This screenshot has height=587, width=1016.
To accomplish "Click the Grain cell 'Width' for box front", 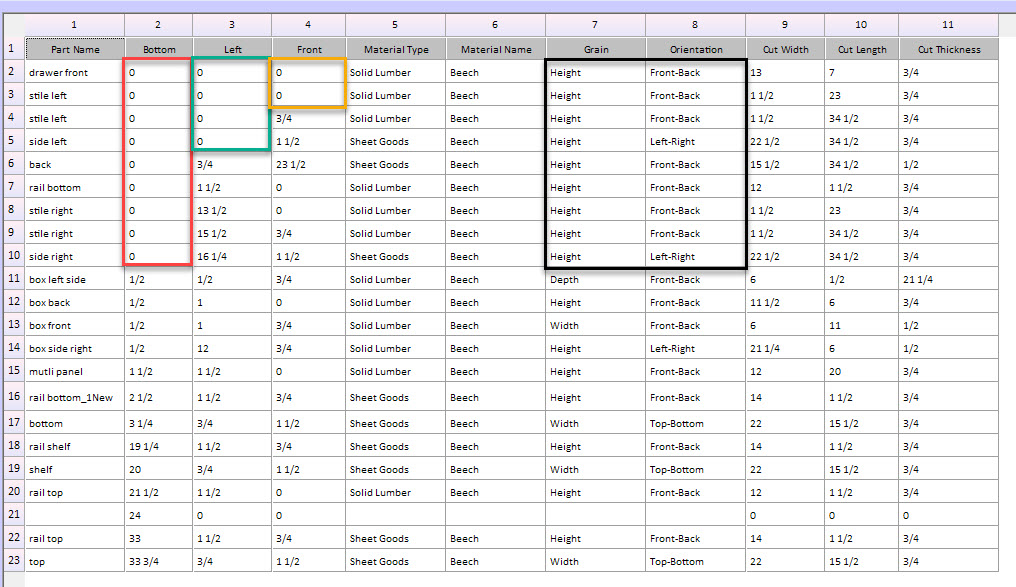I will pyautogui.click(x=595, y=325).
